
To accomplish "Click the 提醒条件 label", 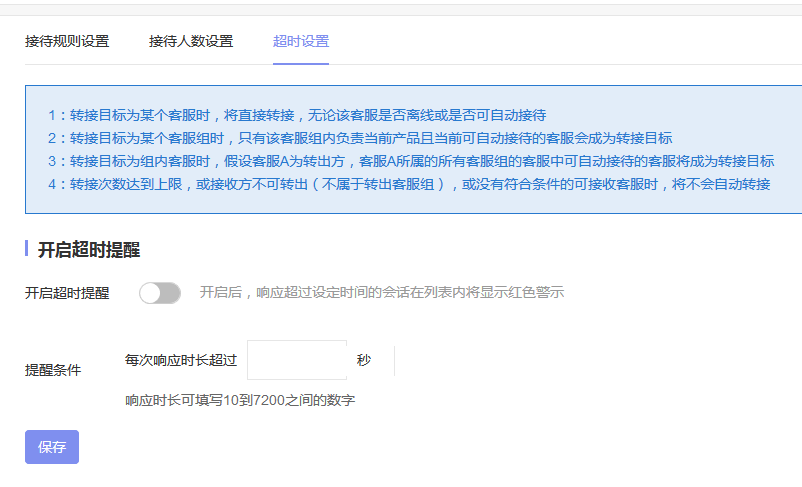I will click(53, 370).
